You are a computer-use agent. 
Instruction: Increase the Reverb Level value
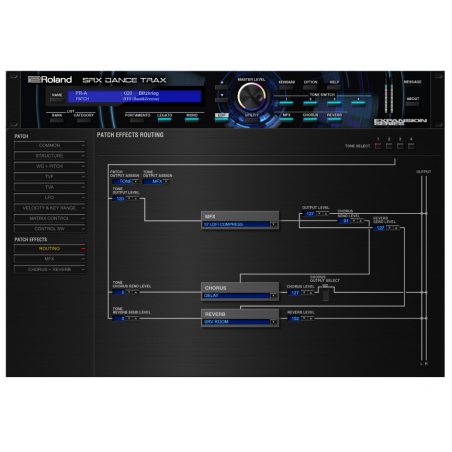[x=311, y=319]
